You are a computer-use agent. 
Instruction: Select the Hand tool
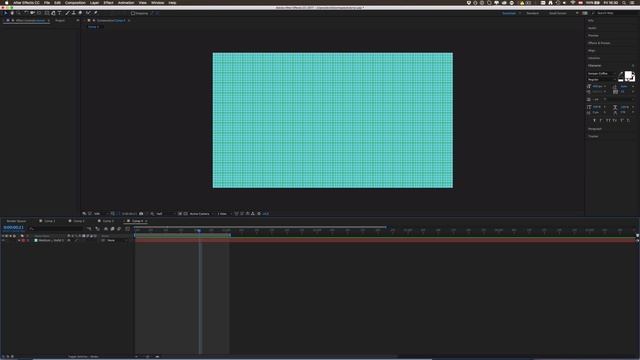tap(12, 13)
